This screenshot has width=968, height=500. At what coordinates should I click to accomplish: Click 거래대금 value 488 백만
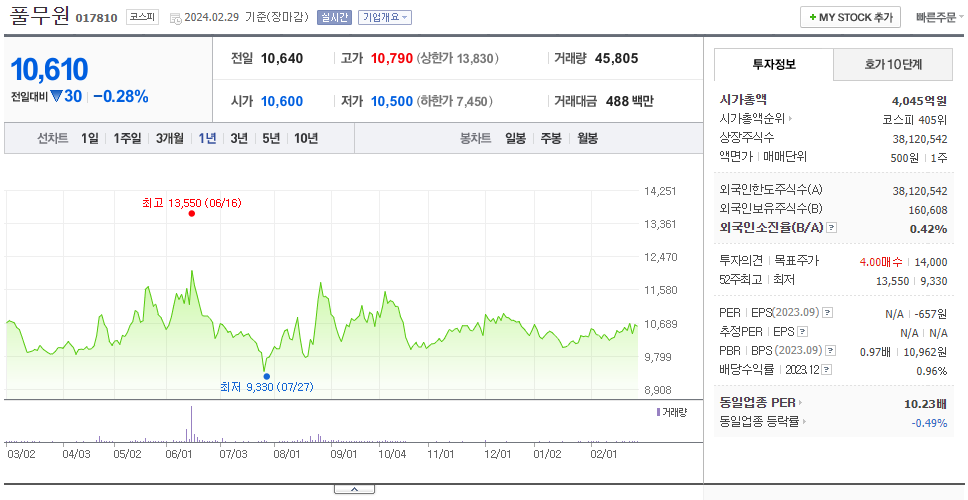[x=630, y=101]
